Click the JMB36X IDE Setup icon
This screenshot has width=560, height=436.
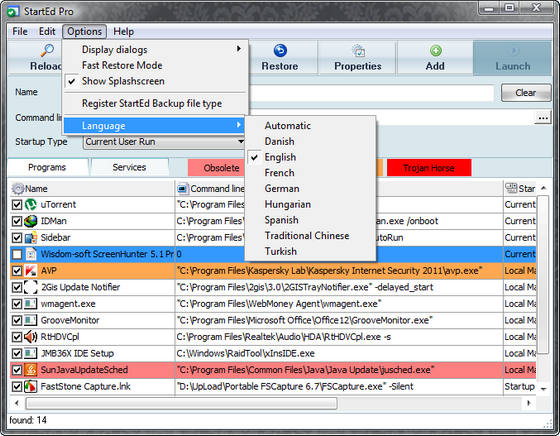tap(31, 354)
